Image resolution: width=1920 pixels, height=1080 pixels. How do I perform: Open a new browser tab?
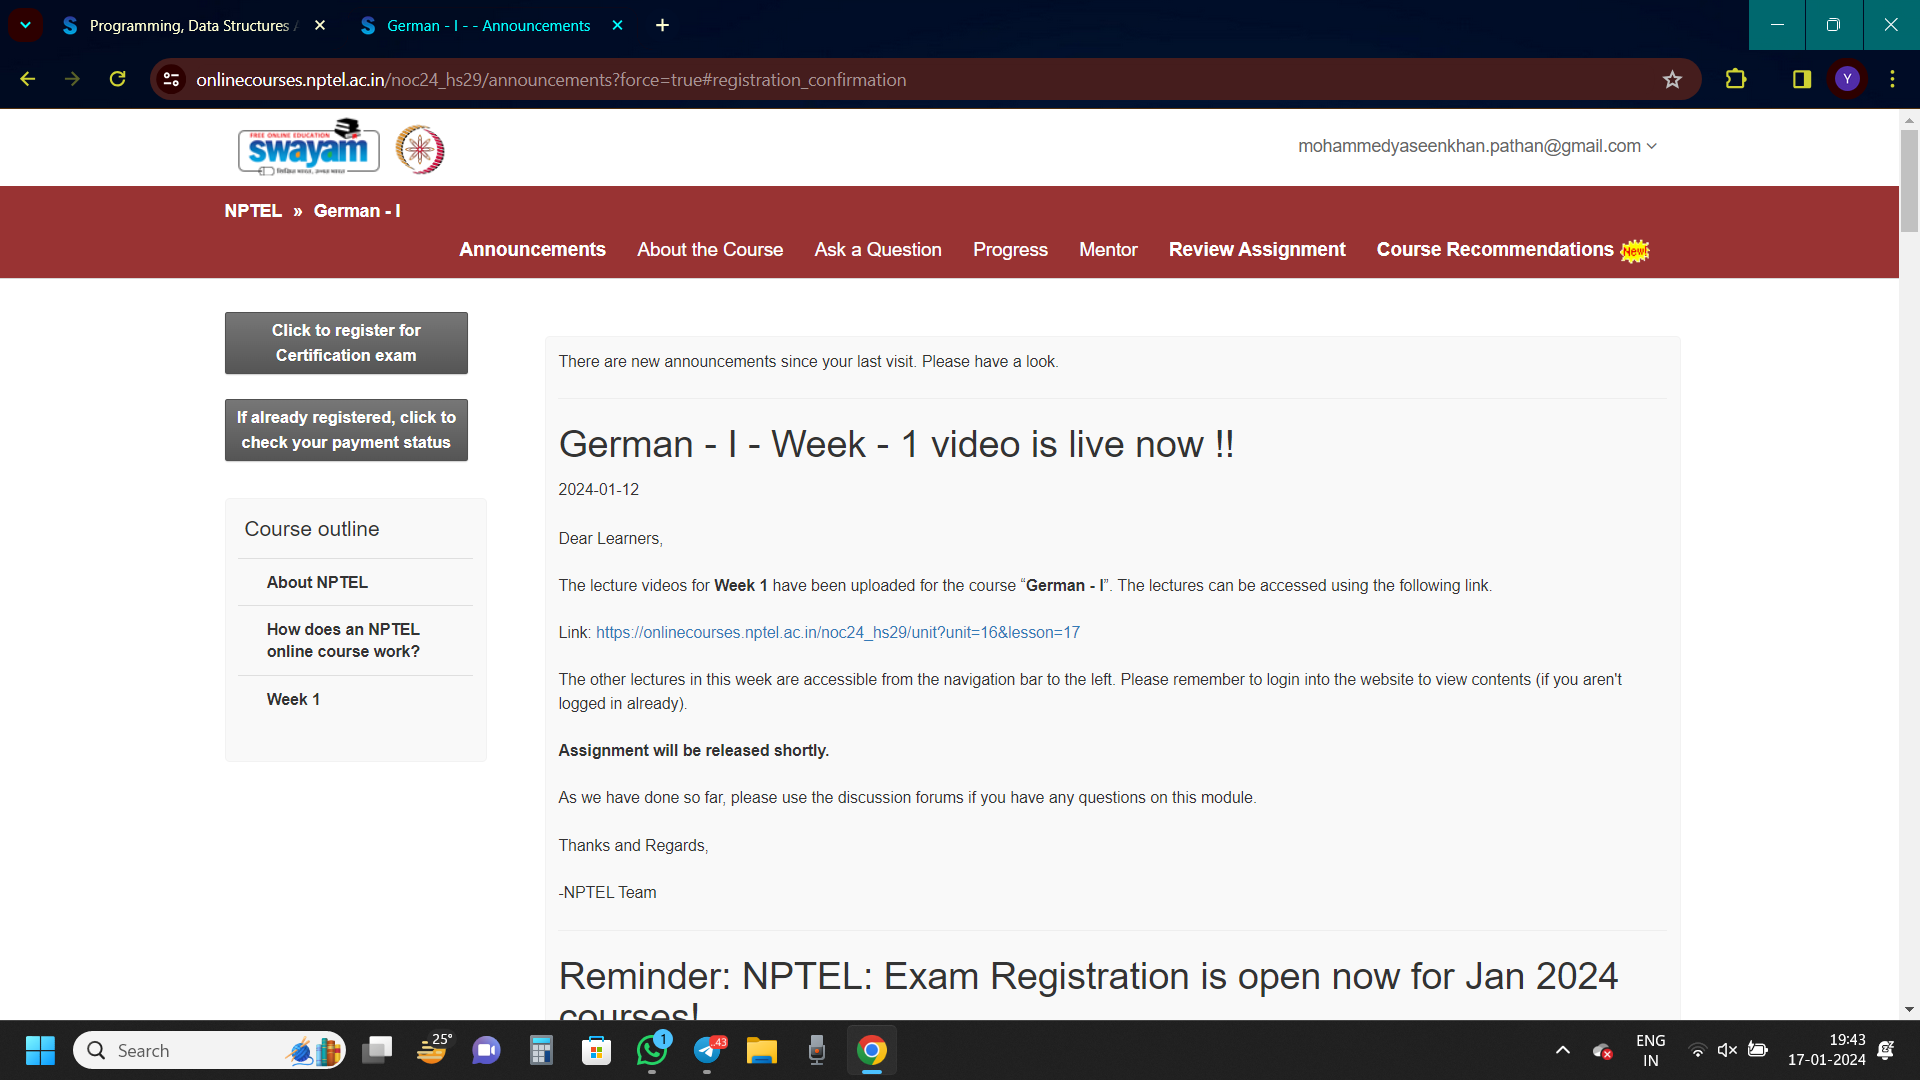pos(662,25)
